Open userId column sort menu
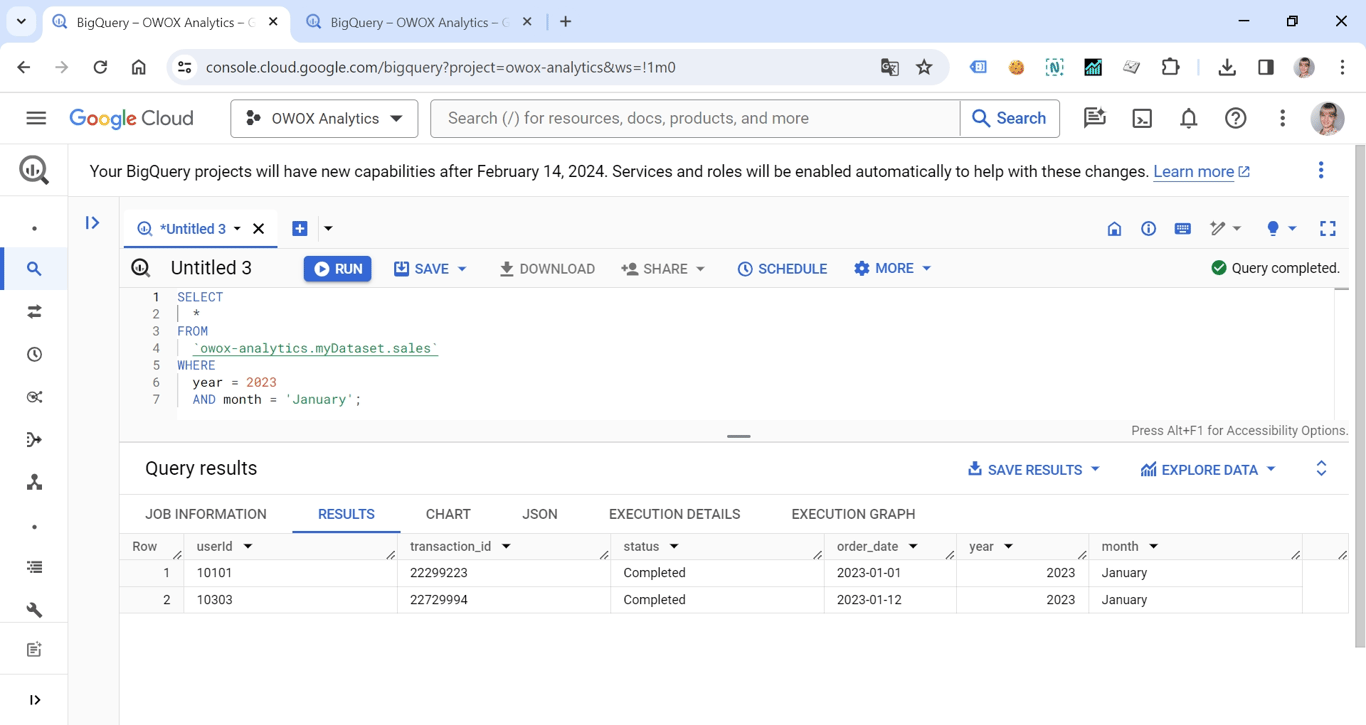This screenshot has width=1366, height=725. coord(248,547)
